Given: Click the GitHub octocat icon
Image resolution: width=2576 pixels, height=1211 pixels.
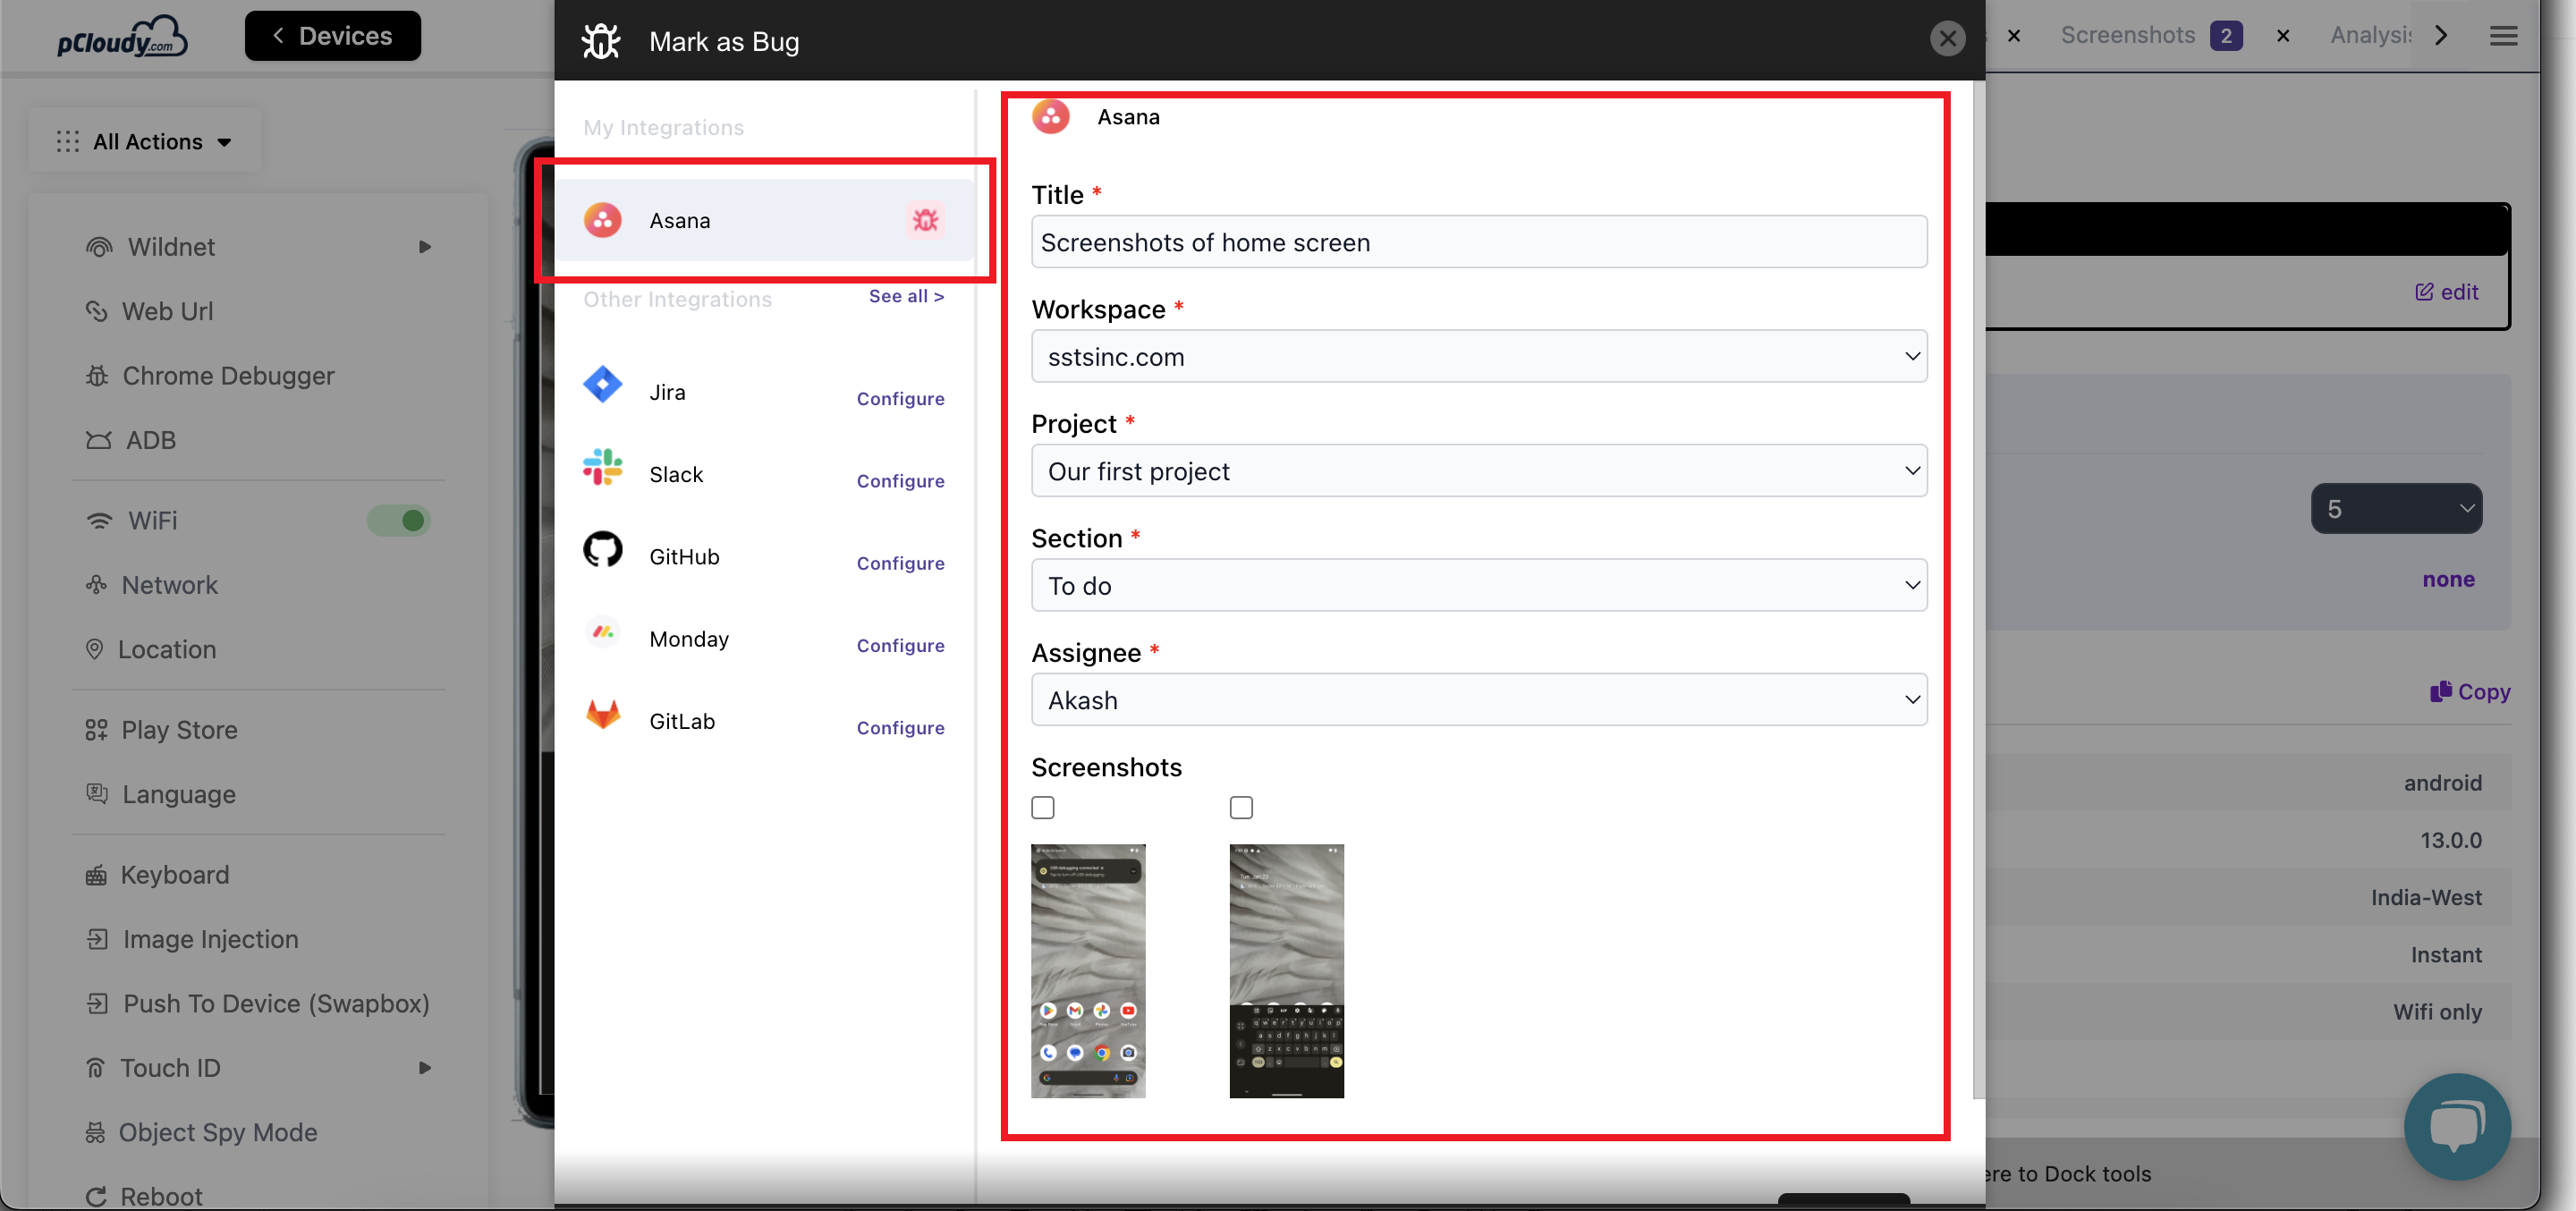Looking at the screenshot, I should click(602, 549).
